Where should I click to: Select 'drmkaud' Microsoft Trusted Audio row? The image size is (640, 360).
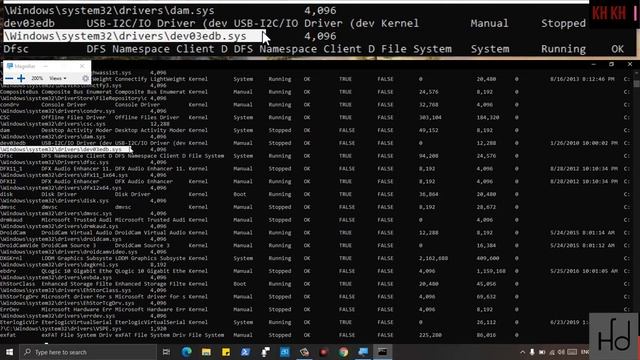[314, 220]
